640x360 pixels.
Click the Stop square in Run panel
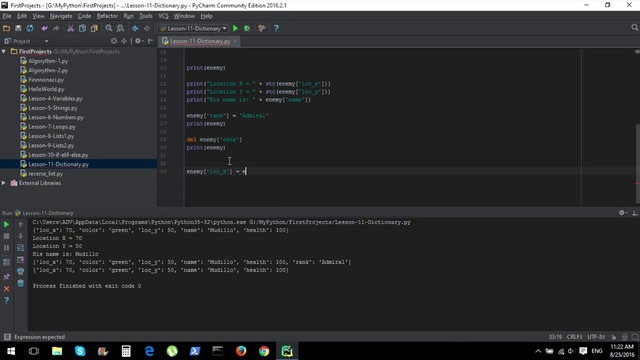click(x=6, y=236)
